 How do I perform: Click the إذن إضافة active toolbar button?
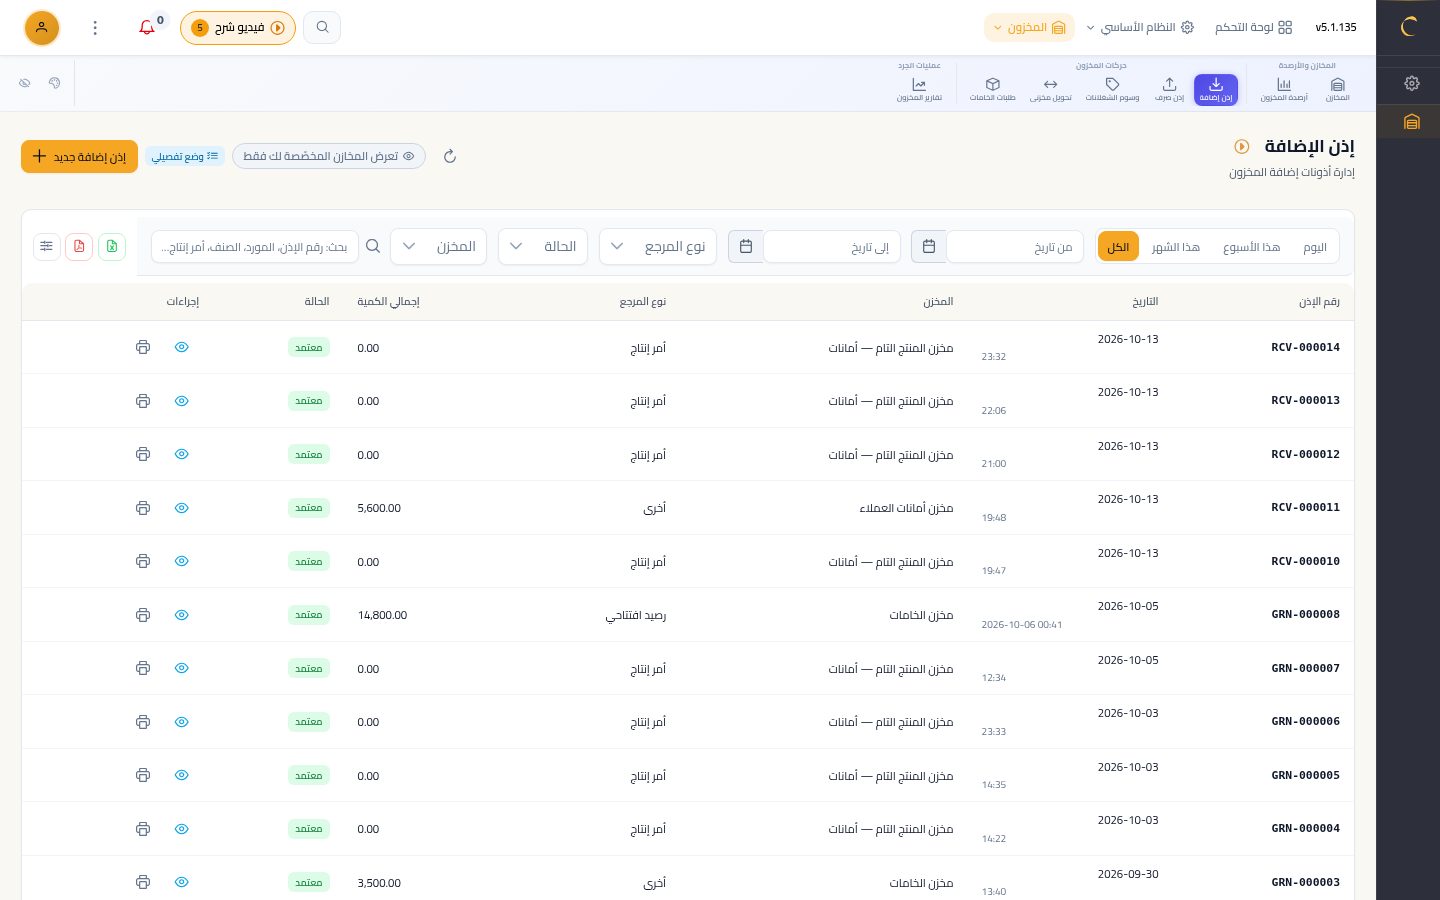[x=1216, y=89]
